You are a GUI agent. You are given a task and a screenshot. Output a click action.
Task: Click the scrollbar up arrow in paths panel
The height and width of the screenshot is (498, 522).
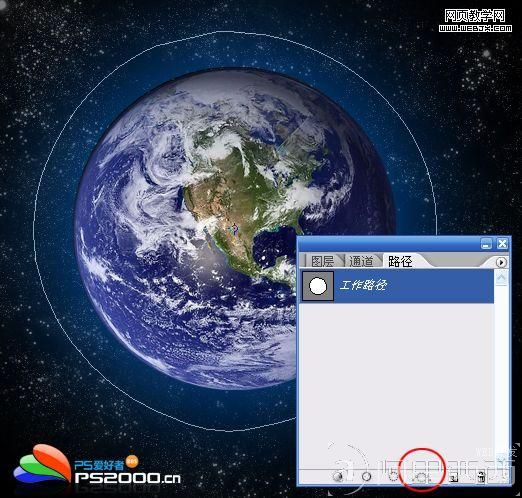[x=501, y=278]
